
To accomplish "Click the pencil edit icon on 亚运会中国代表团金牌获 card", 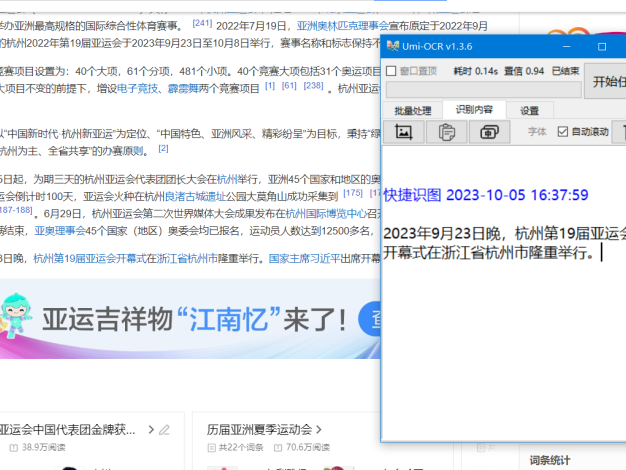I will tap(164, 430).
